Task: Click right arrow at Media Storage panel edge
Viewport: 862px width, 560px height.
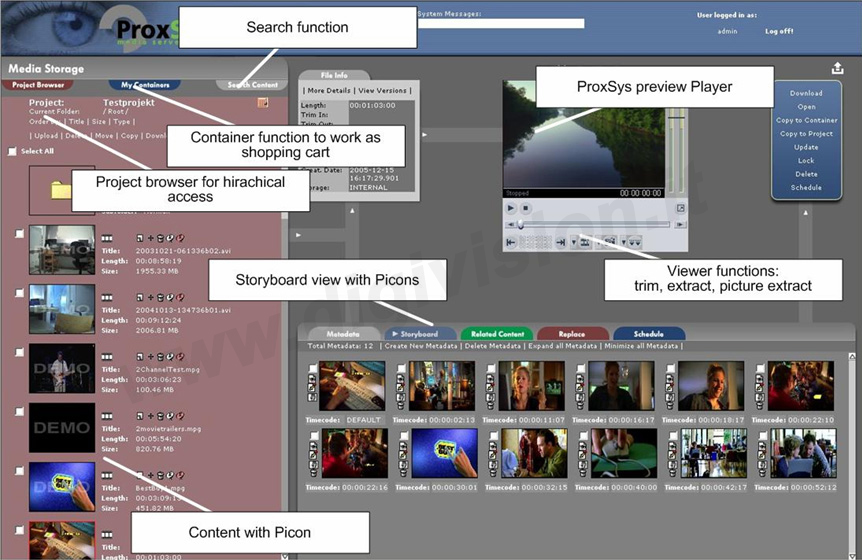Action: 298,235
